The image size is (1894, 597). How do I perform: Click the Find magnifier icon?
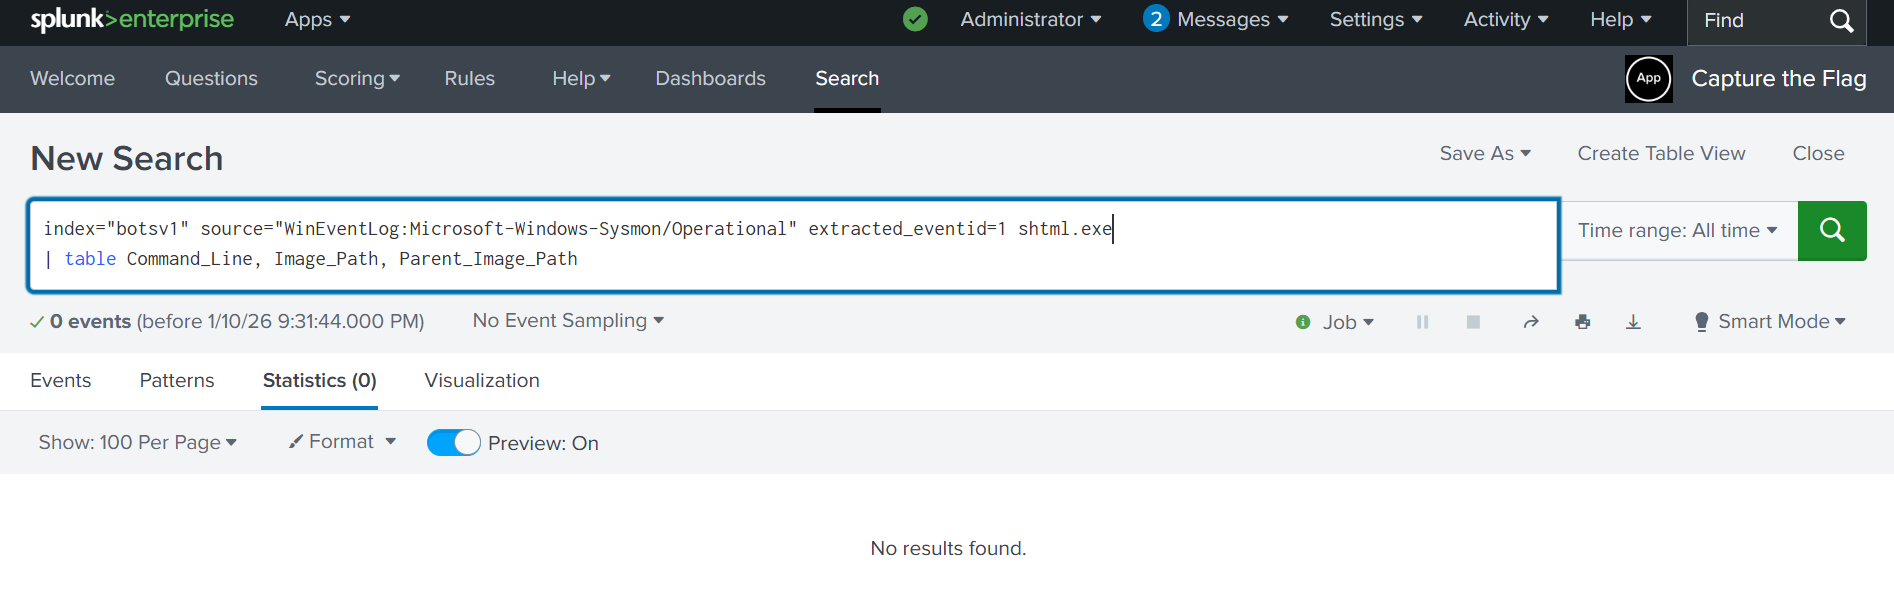pos(1841,20)
